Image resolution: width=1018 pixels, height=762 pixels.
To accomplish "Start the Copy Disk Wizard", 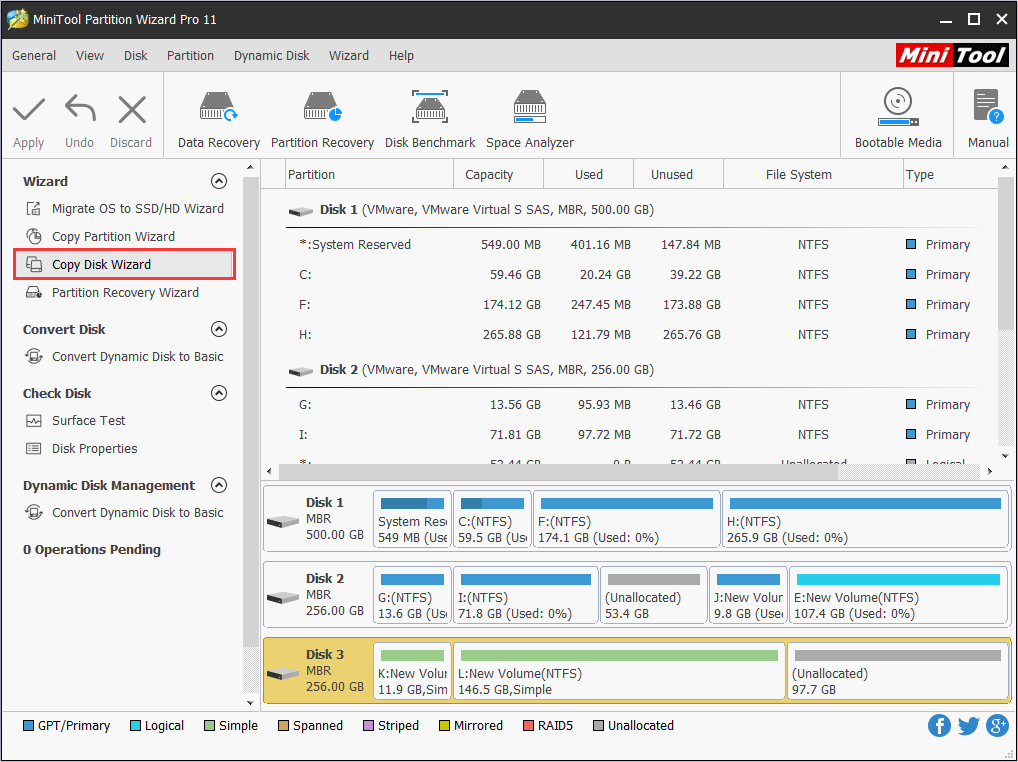I will point(101,265).
